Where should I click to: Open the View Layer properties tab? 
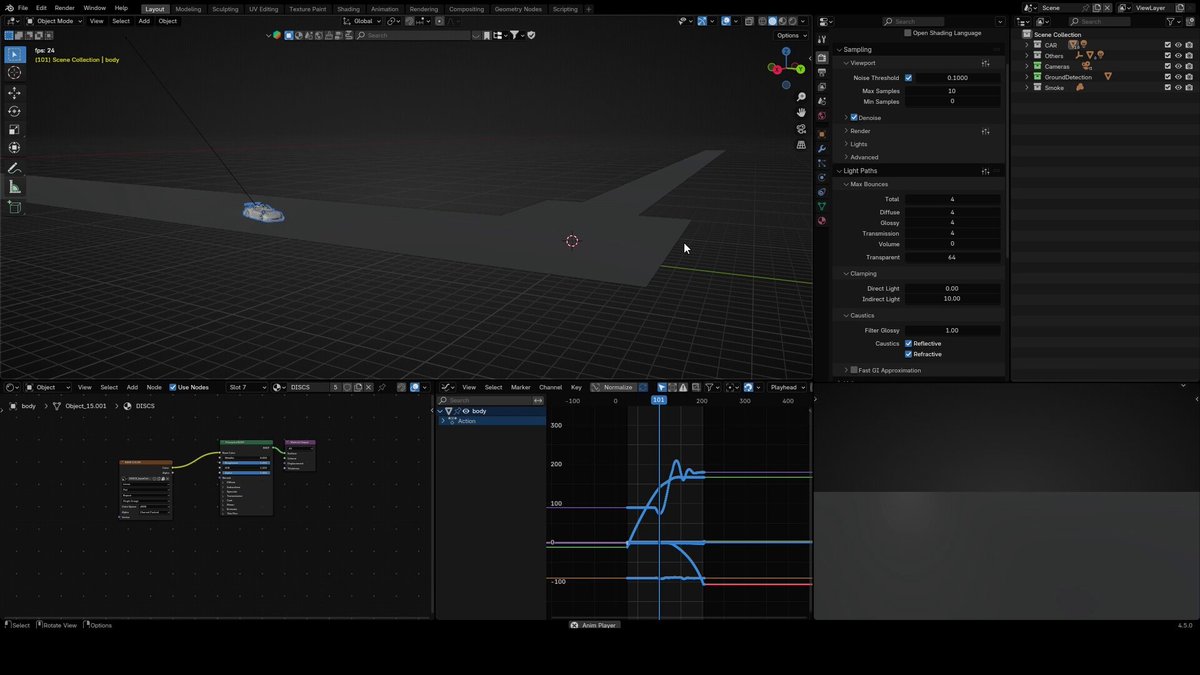(822, 86)
